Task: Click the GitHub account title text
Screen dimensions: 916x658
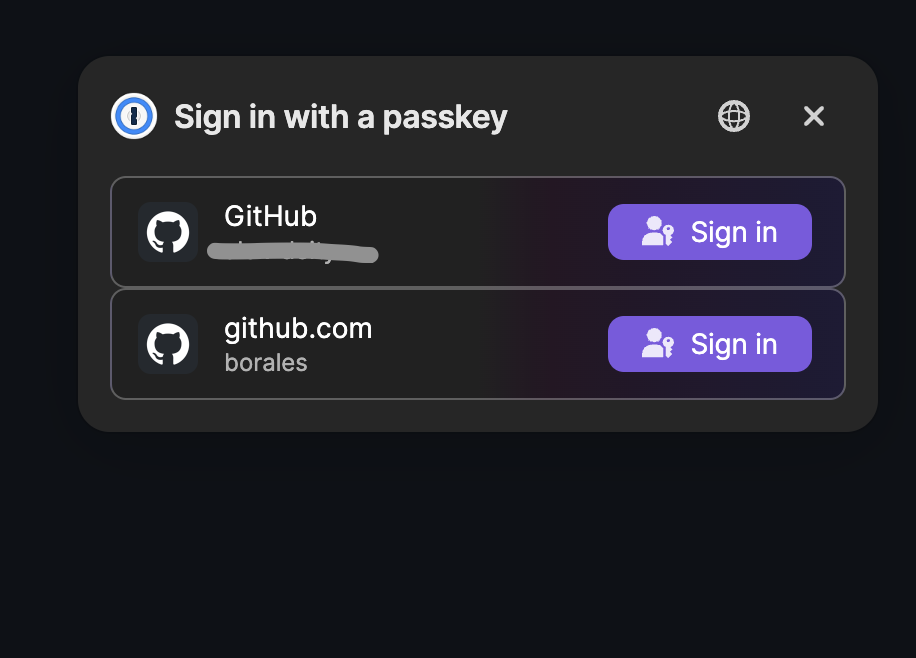Action: pyautogui.click(x=270, y=216)
